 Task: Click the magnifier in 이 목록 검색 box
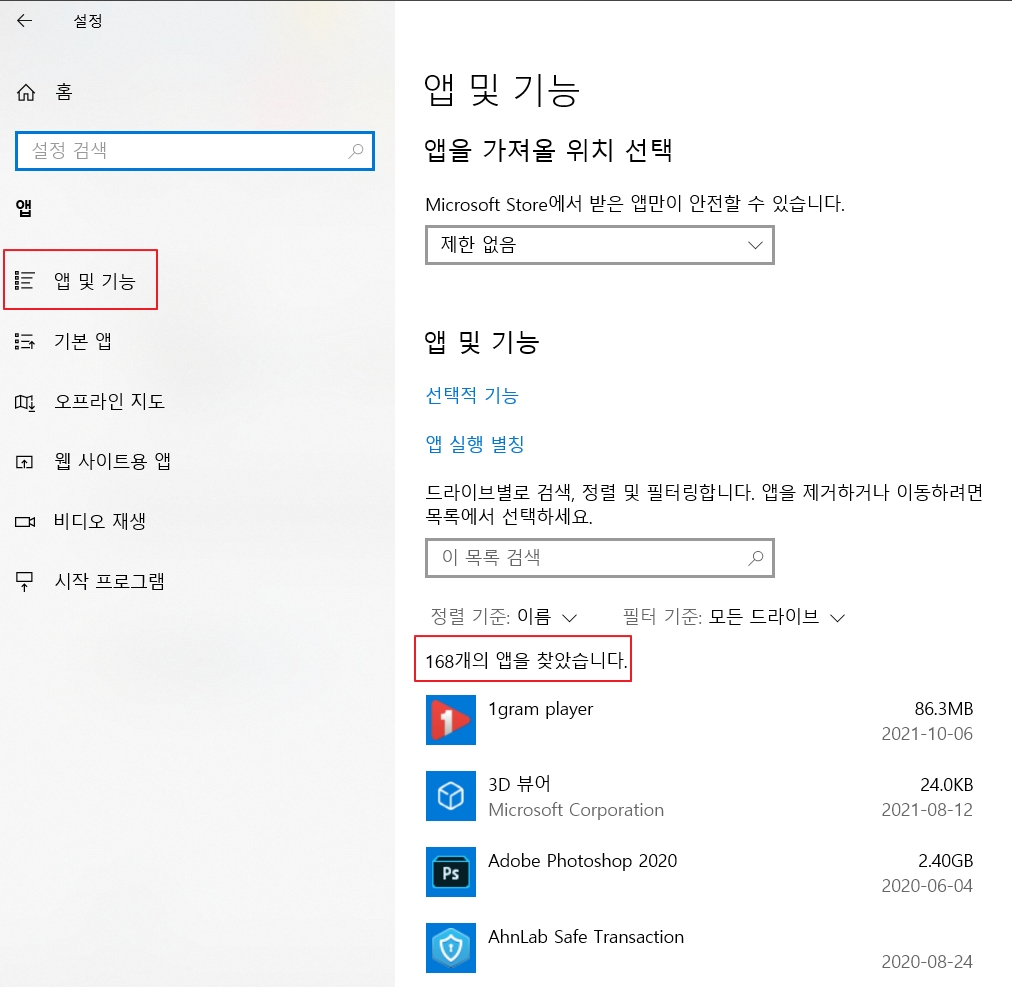[x=755, y=558]
